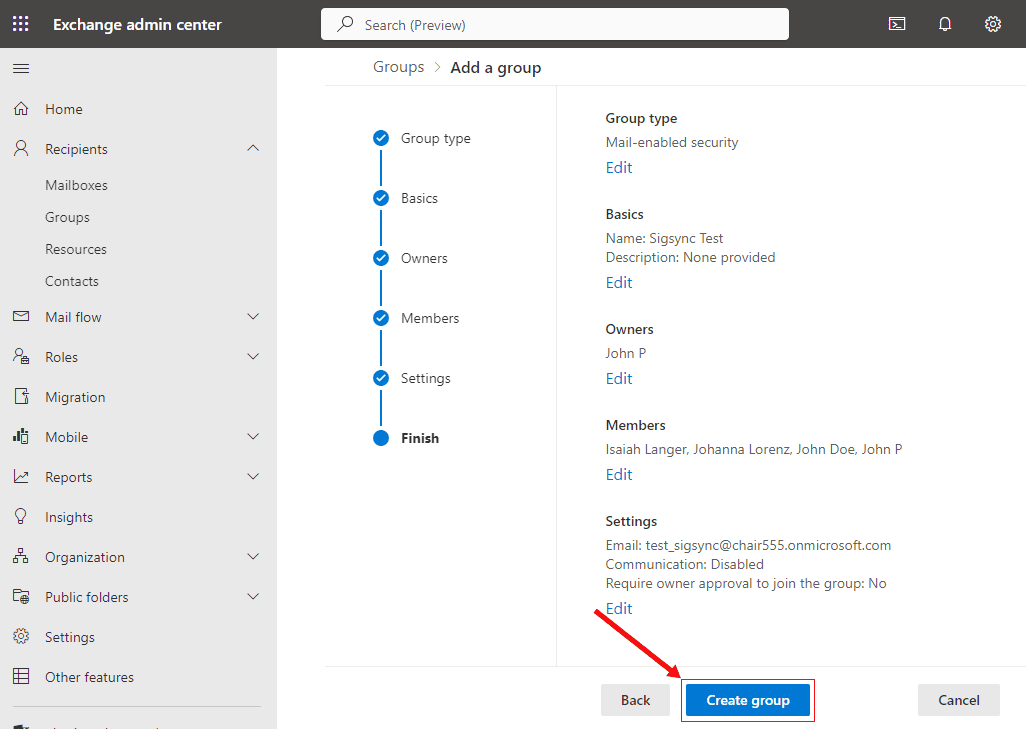Screen dimensions: 1026x729
Task: Click the Home icon in sidebar
Action: click(21, 109)
